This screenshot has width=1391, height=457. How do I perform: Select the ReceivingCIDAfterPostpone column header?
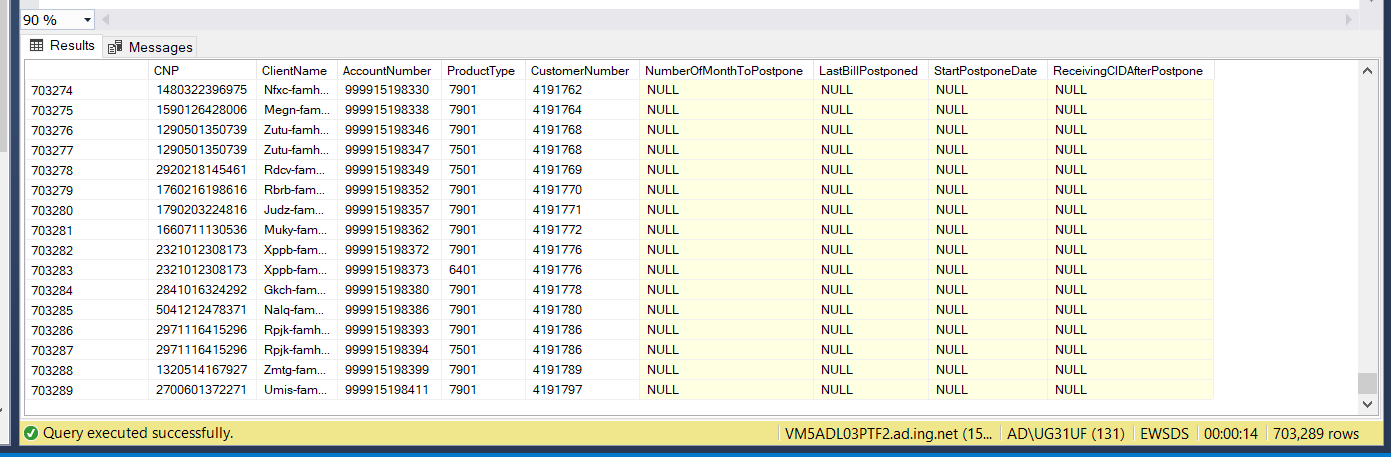point(1129,71)
